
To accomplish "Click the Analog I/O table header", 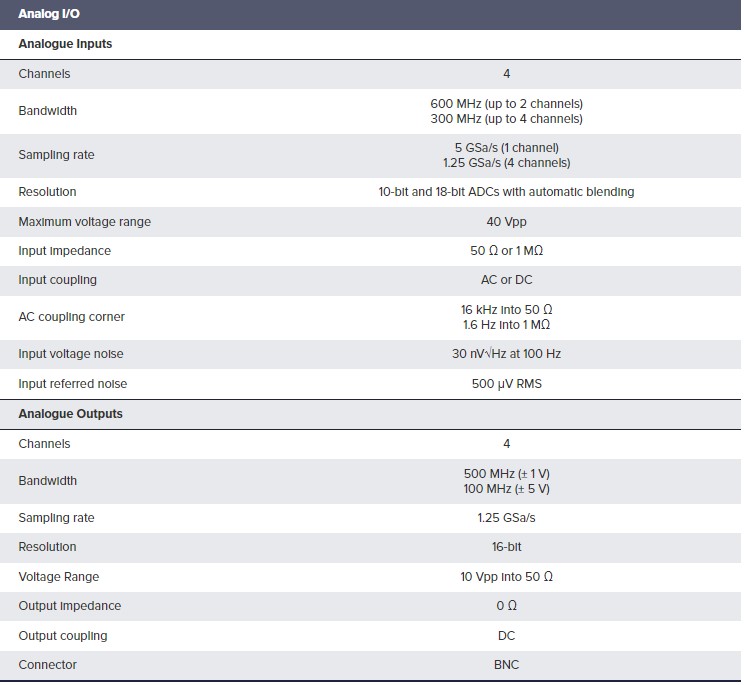I will click(x=370, y=14).
